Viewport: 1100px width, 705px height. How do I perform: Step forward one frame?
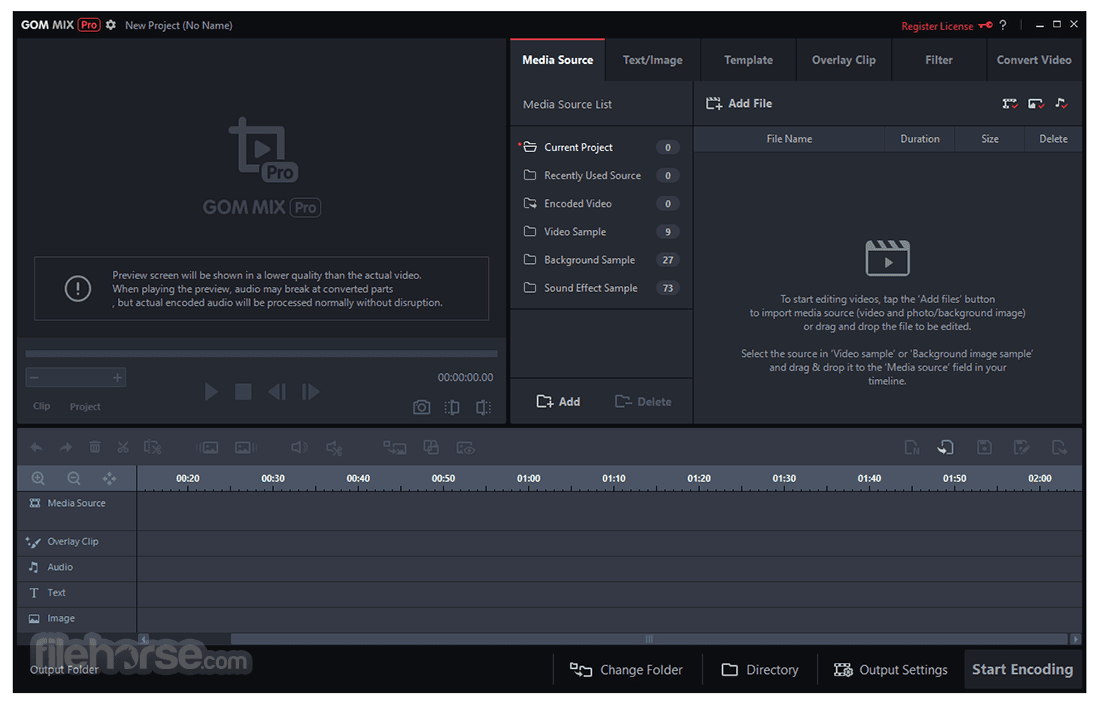pyautogui.click(x=310, y=391)
